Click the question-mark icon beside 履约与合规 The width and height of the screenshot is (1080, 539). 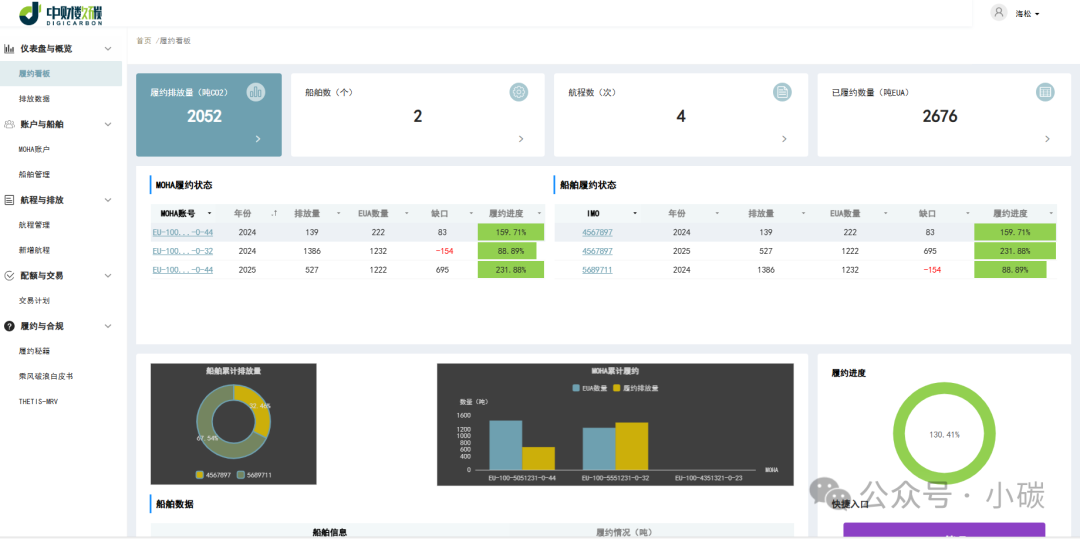9,326
